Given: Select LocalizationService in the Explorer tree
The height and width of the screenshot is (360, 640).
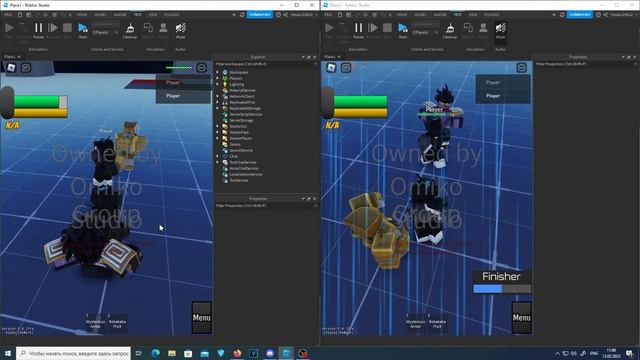Looking at the screenshot, I should click(245, 175).
